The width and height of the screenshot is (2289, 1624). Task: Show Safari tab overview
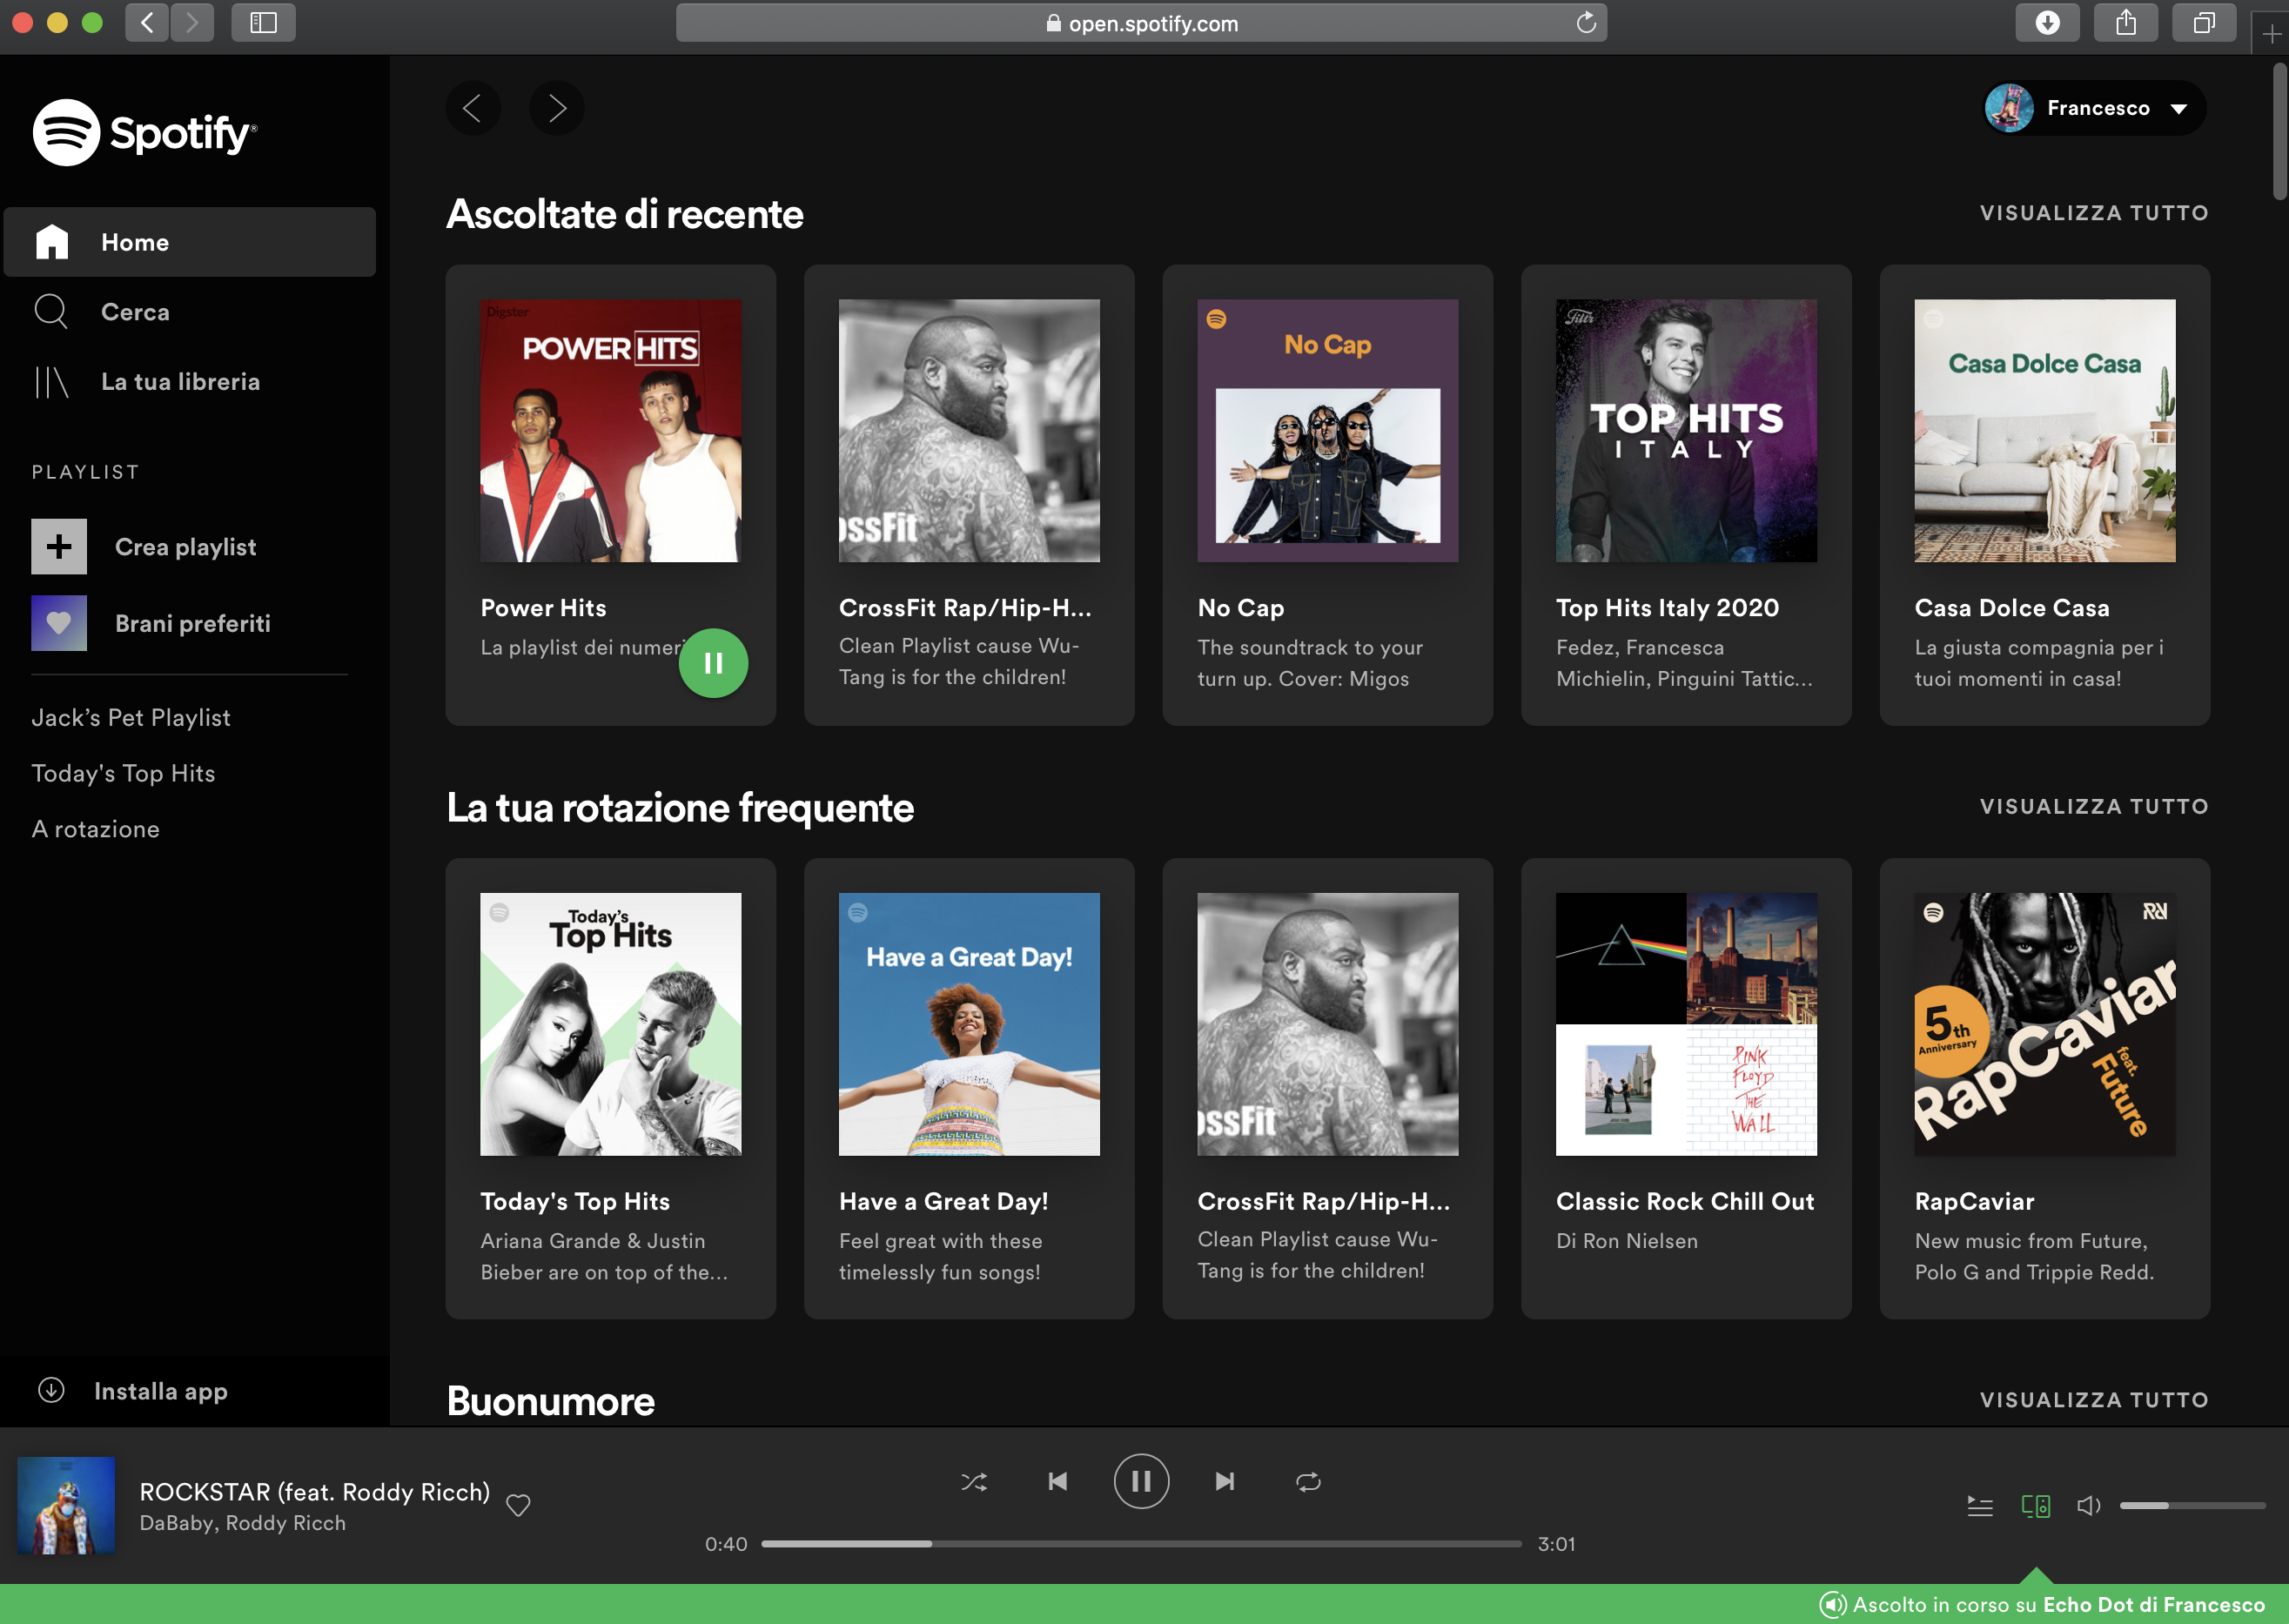(x=2204, y=23)
